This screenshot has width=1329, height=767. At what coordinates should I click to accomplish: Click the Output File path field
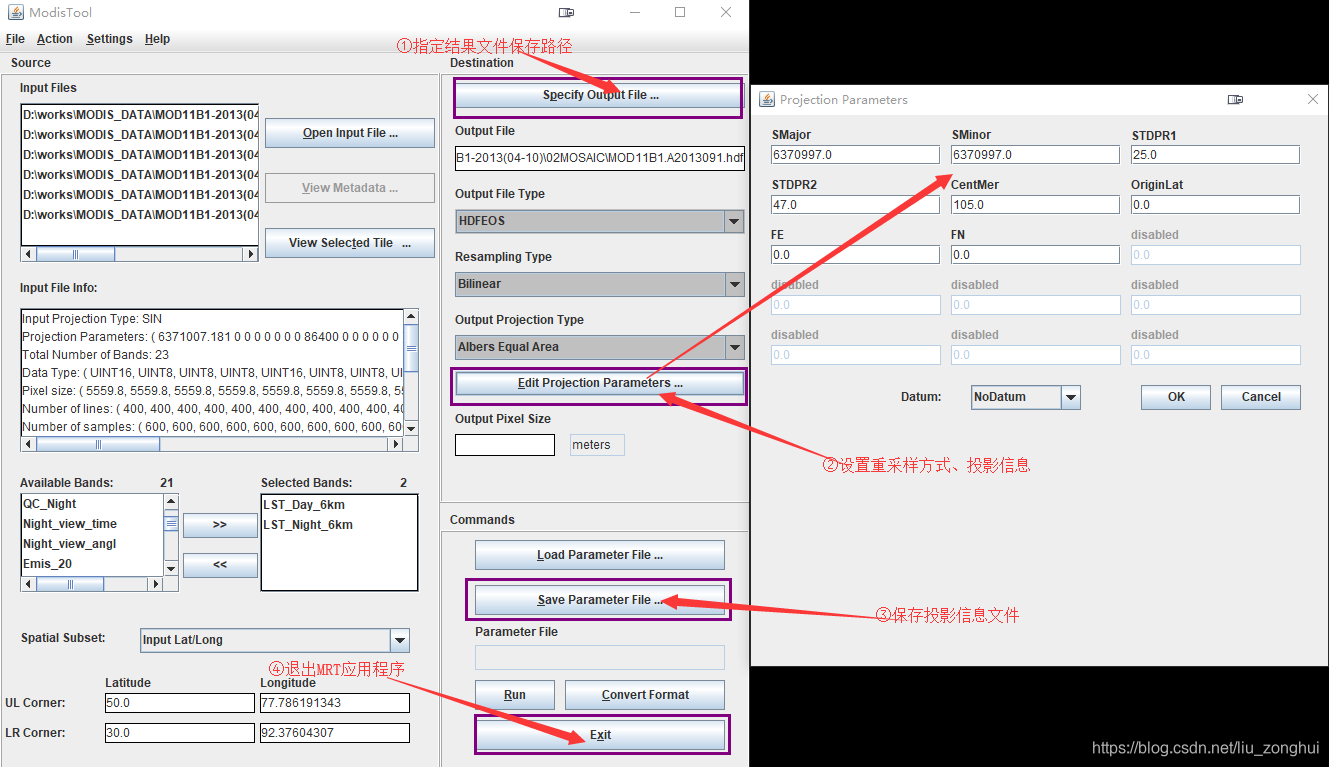click(600, 158)
